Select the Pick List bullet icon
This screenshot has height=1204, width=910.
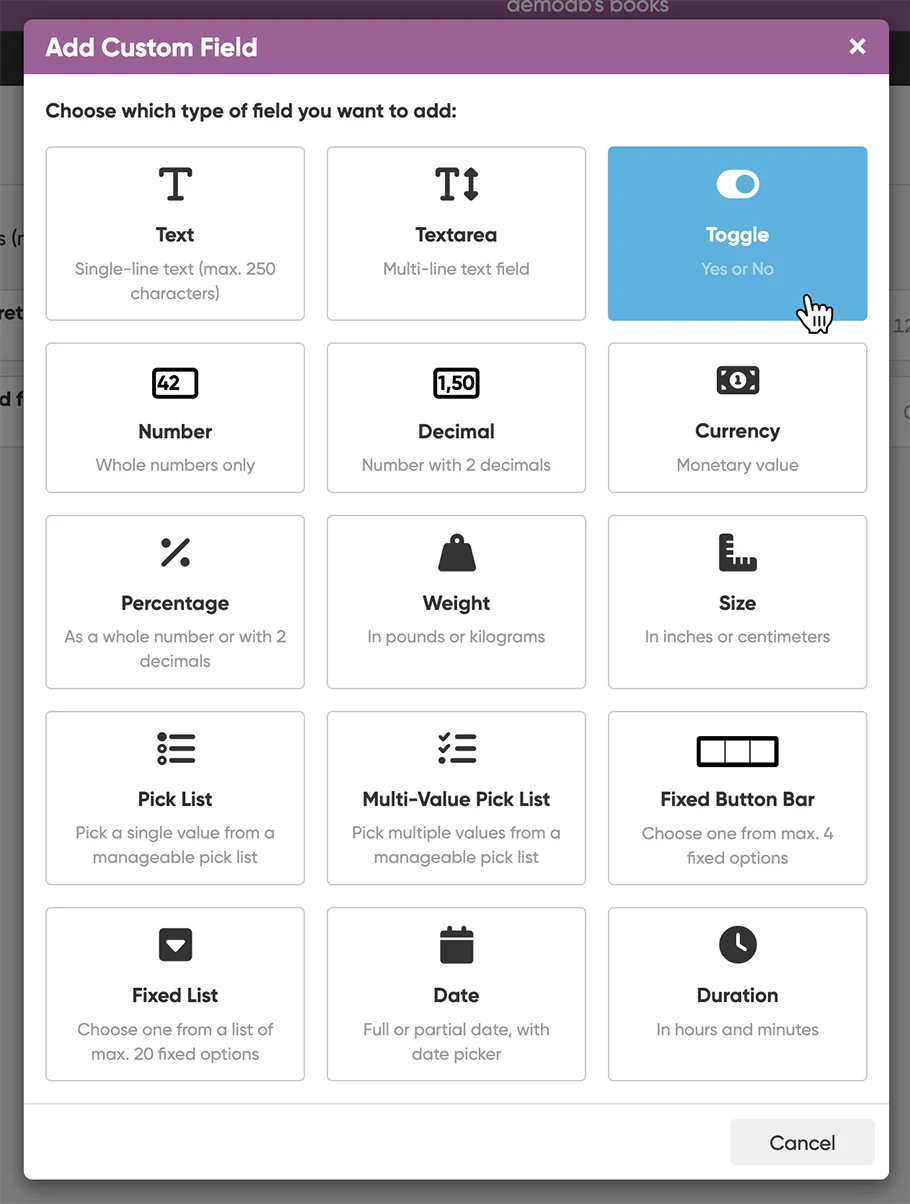[175, 749]
